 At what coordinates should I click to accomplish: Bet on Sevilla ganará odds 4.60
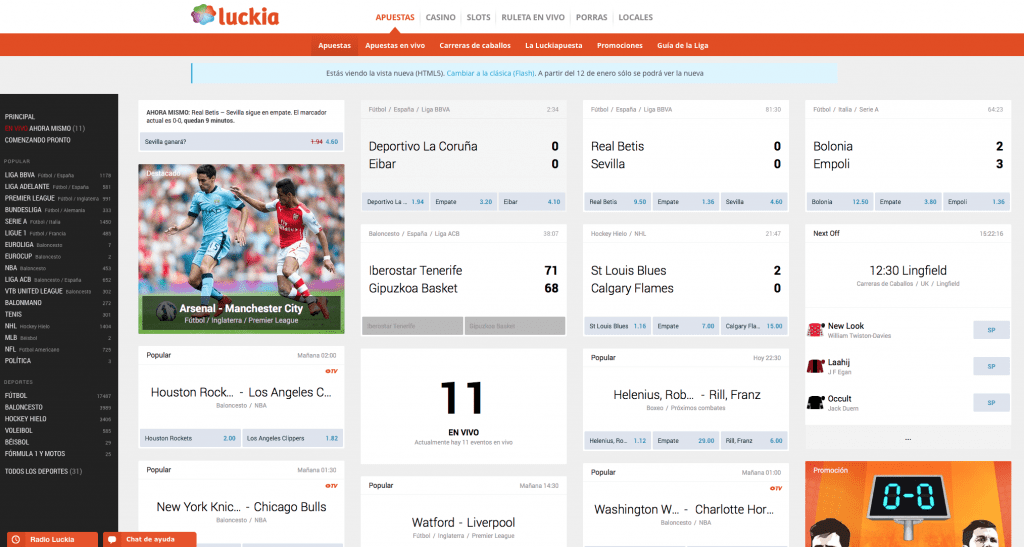tap(241, 142)
